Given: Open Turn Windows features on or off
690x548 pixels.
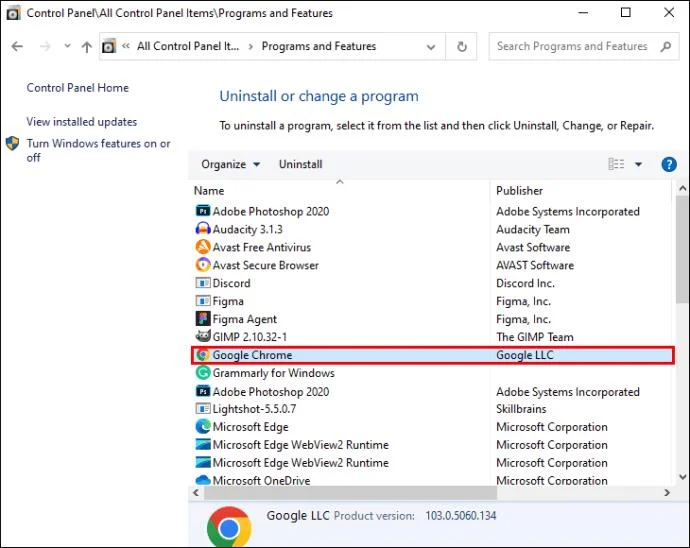Looking at the screenshot, I should [98, 150].
